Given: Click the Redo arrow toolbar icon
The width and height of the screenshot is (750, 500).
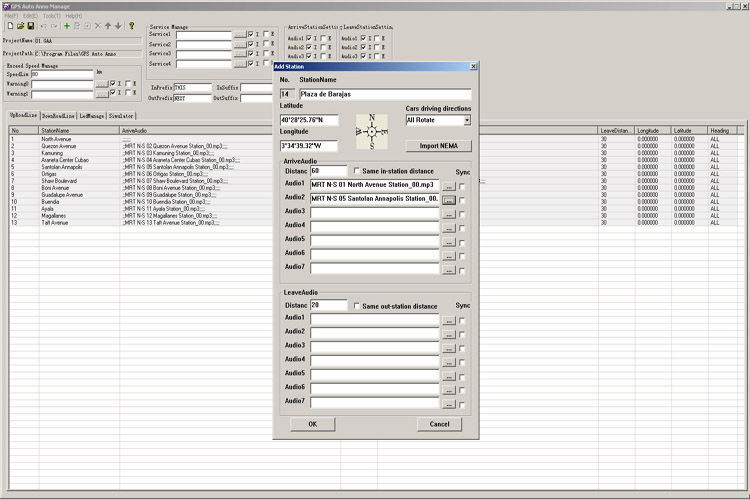Looking at the screenshot, I should coord(54,26).
